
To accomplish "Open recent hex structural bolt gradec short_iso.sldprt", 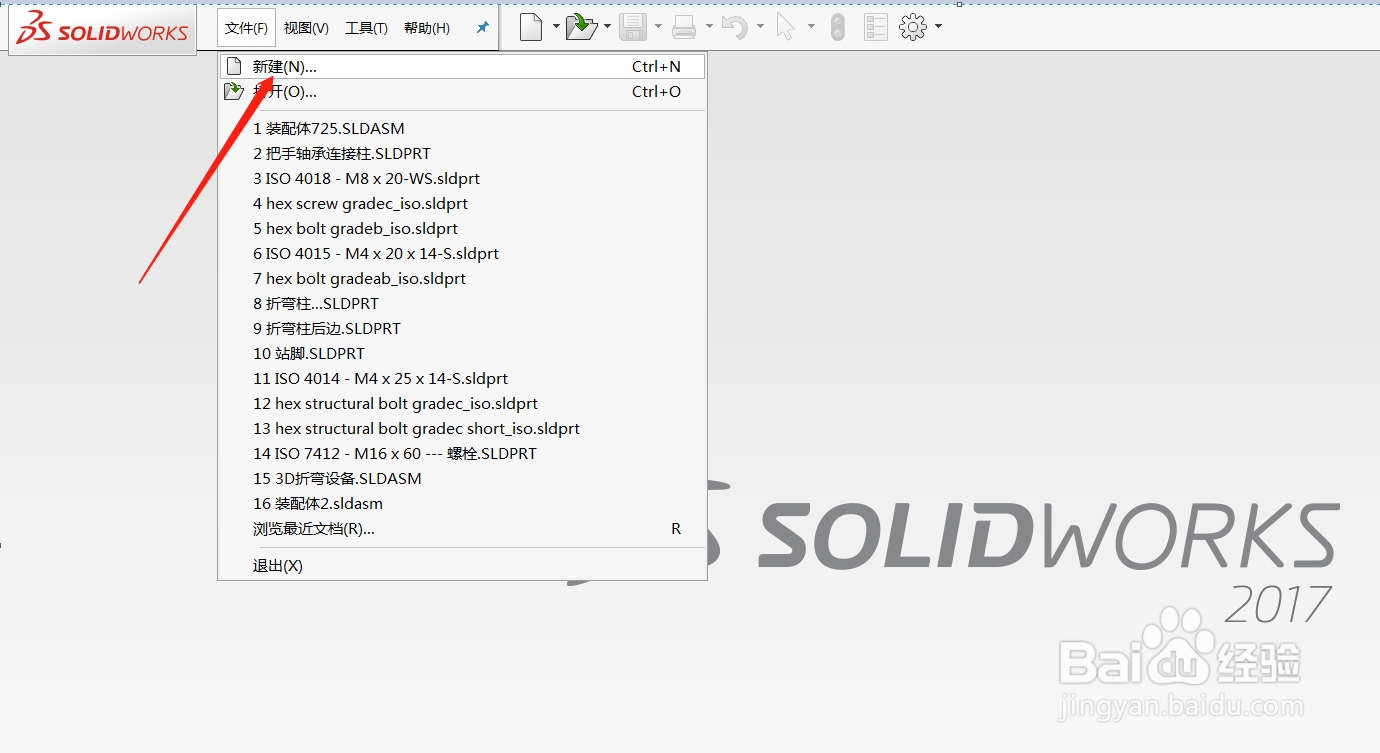I will 462,429.
